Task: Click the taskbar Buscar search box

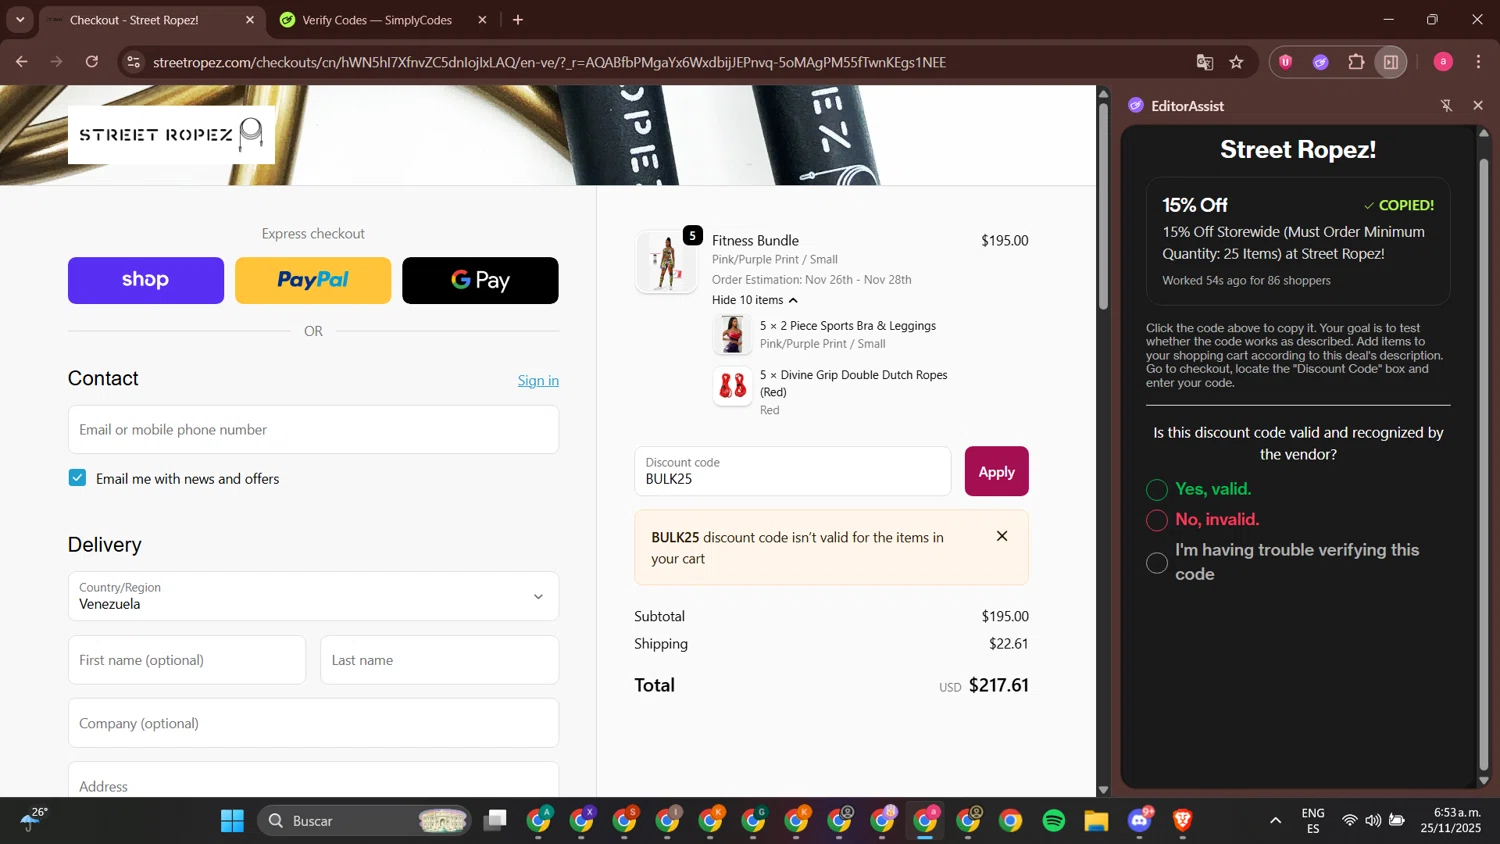Action: (365, 821)
